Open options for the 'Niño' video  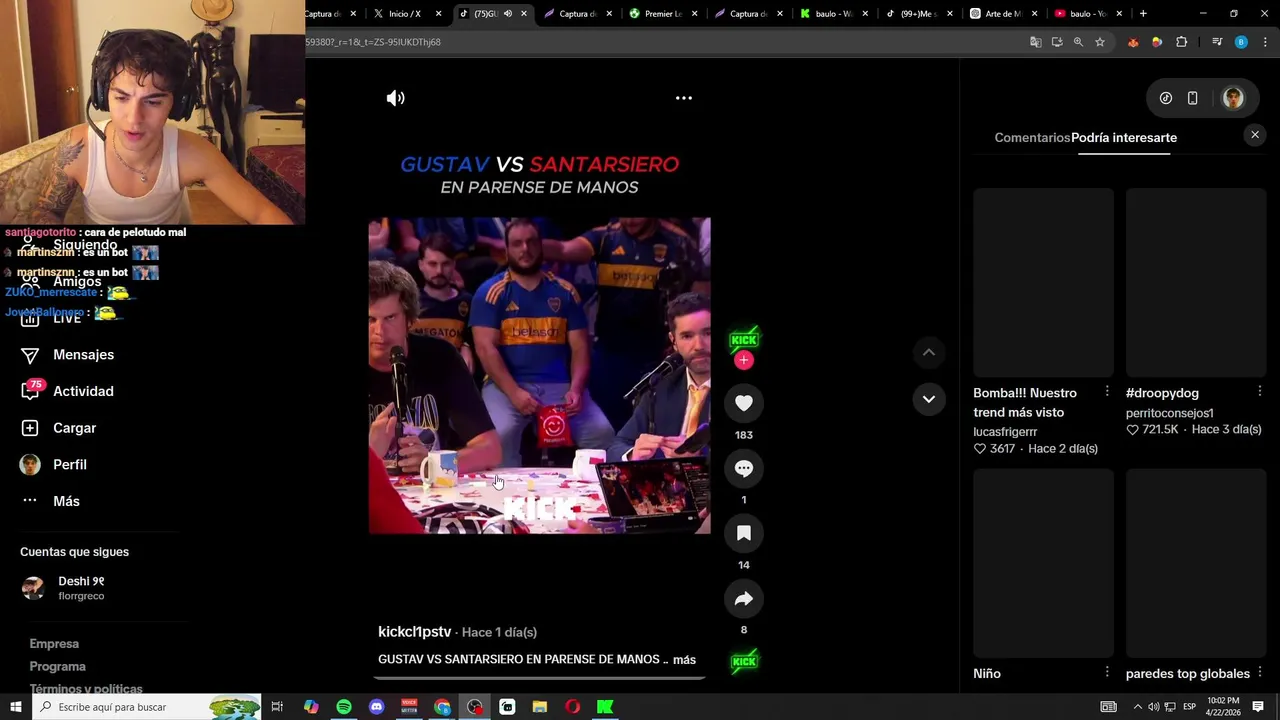(x=1107, y=672)
